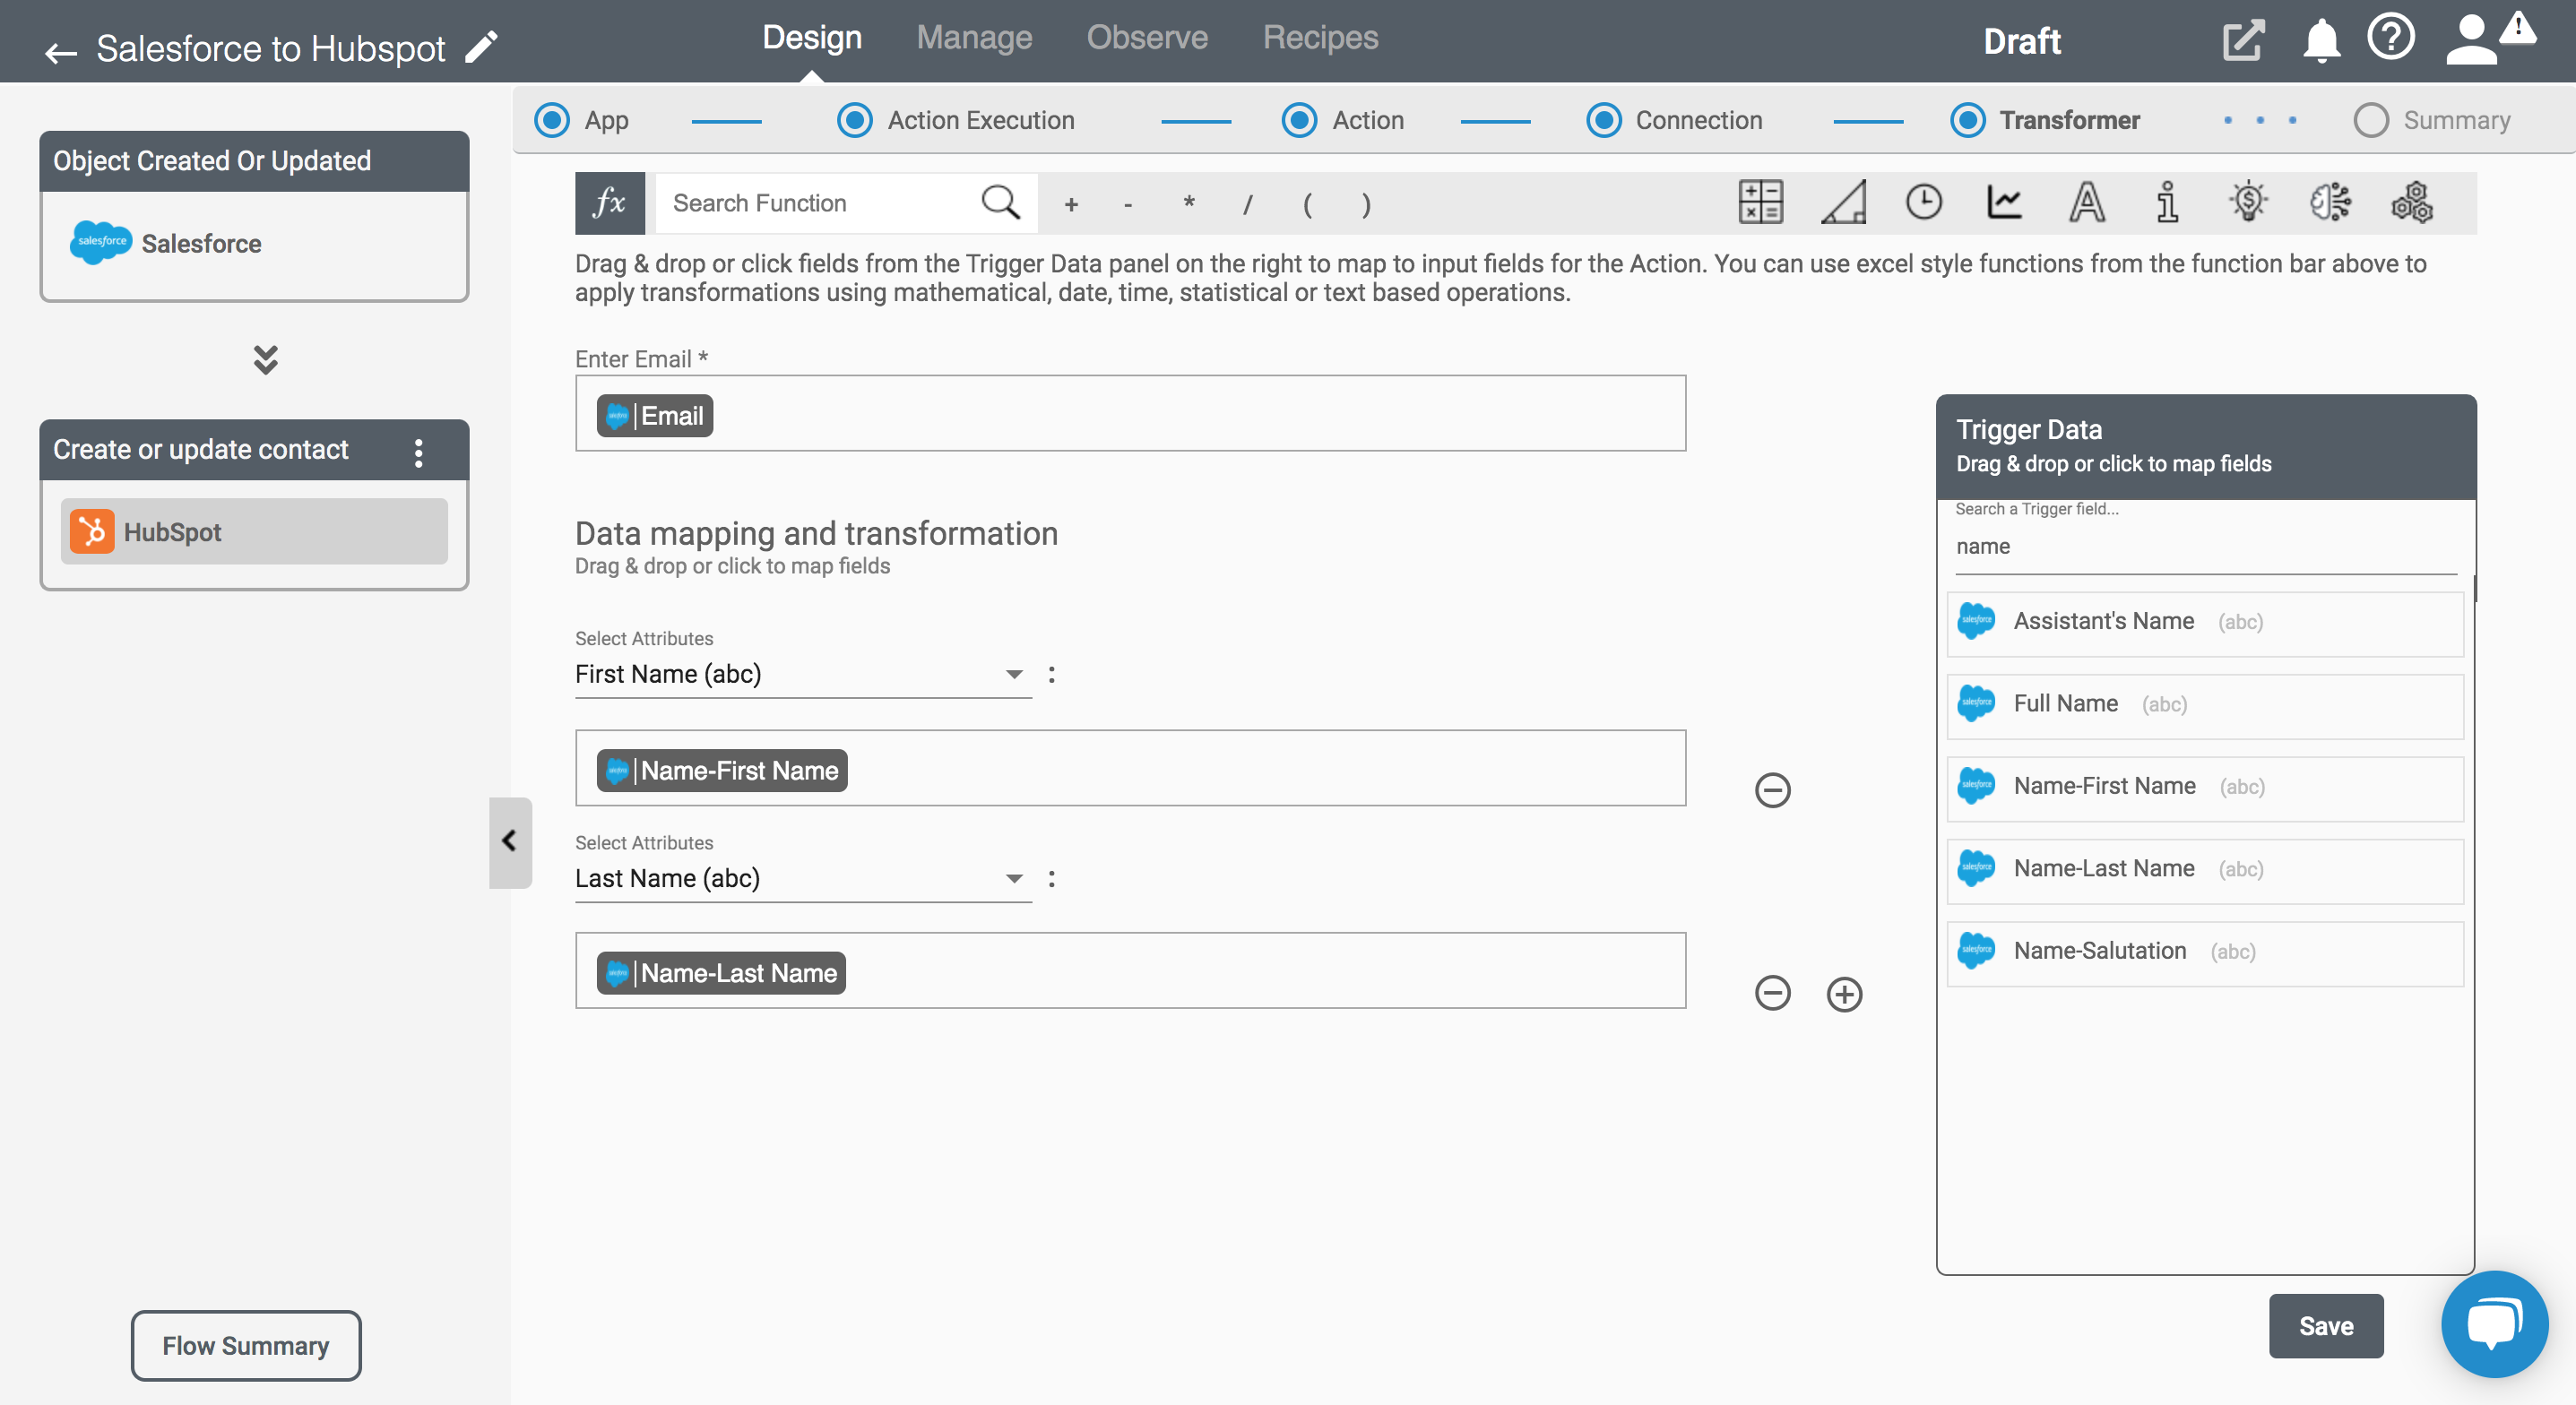Insert plus operator
The image size is (2576, 1405).
(x=1071, y=204)
